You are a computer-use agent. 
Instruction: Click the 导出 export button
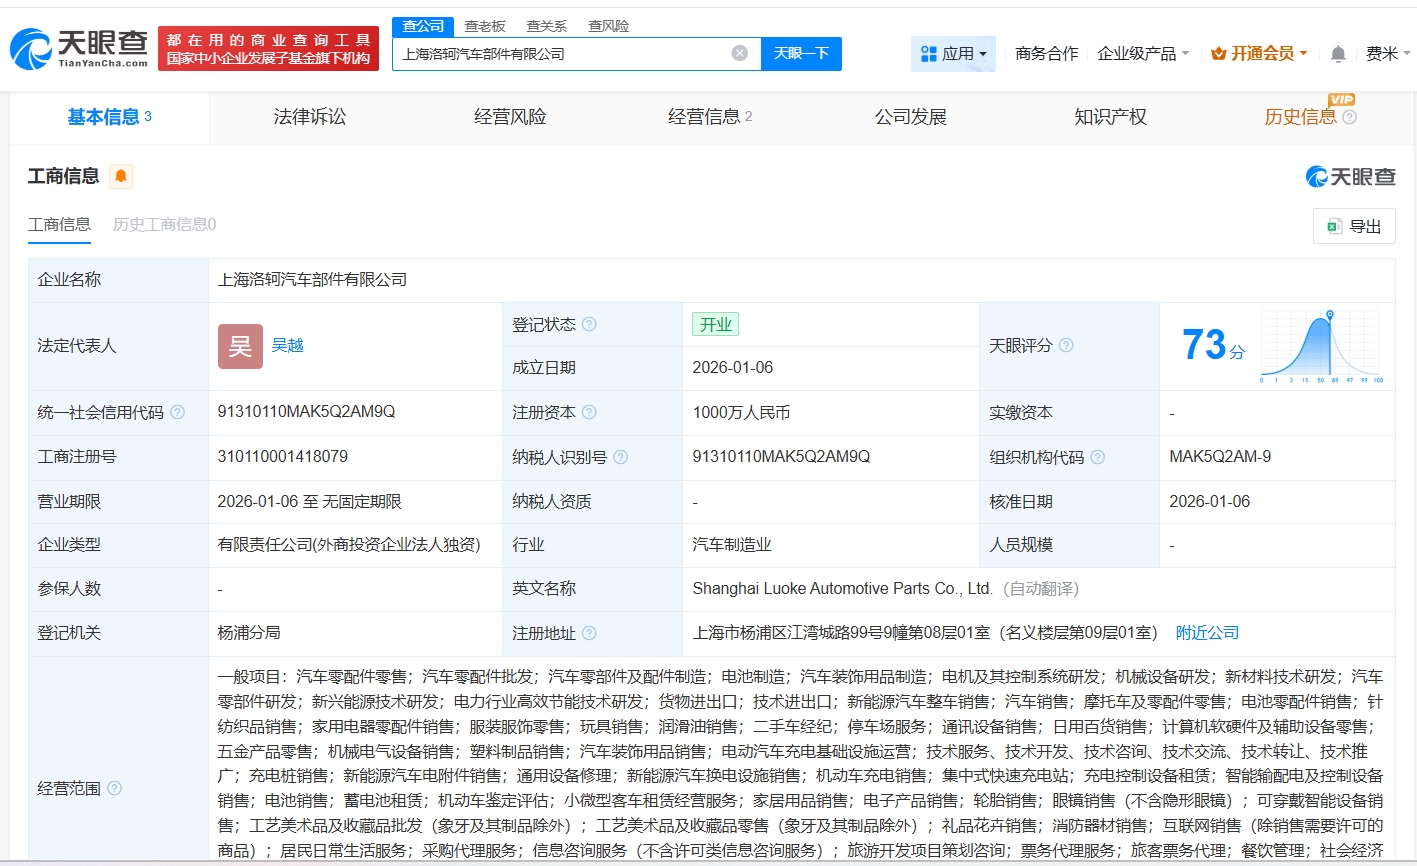pyautogui.click(x=1353, y=227)
